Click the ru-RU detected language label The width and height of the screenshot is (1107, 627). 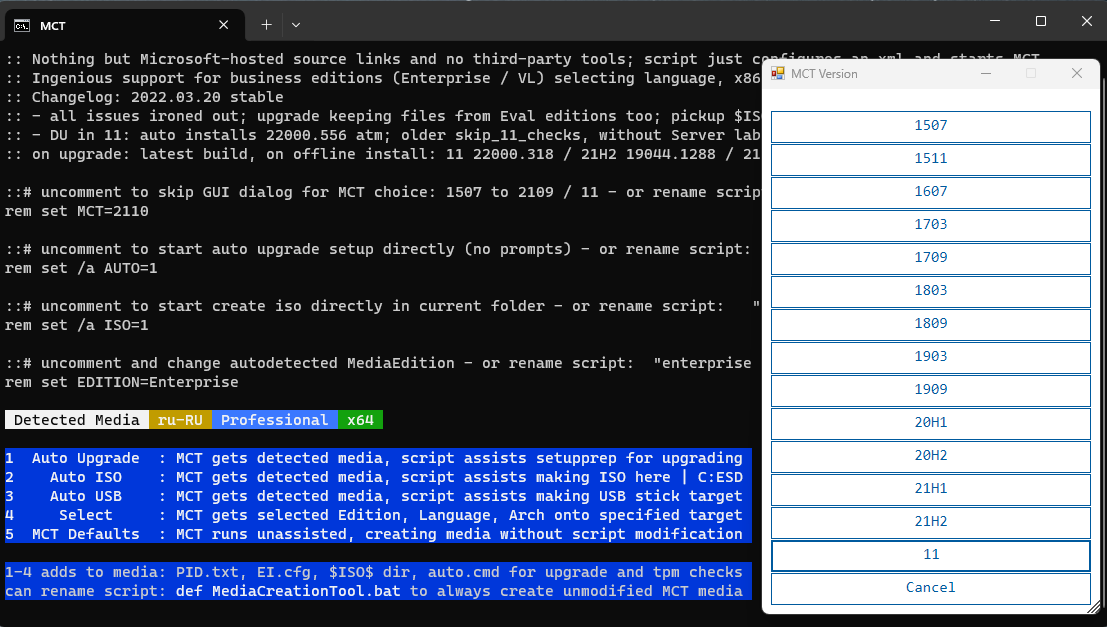[x=180, y=420]
